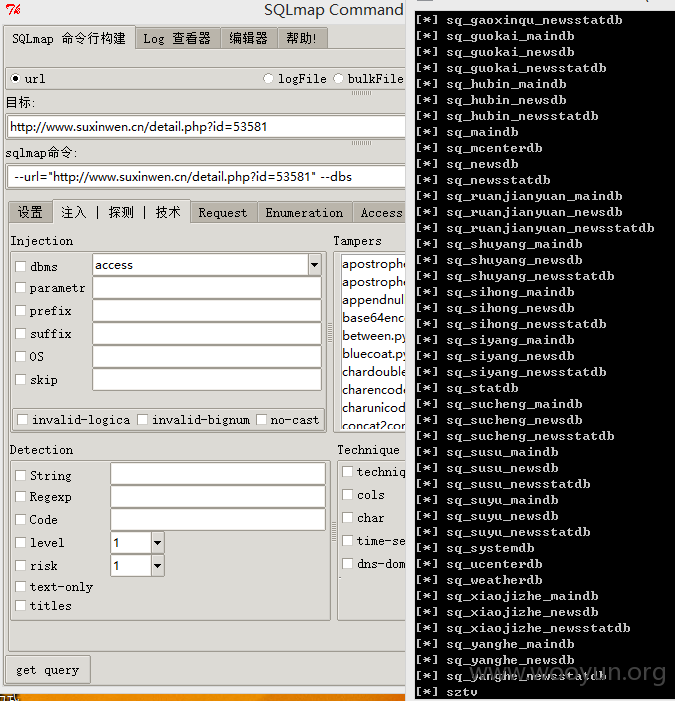Click sq_ucenterdb in console output
Screen dimensions: 675x701
pyautogui.click(x=494, y=564)
